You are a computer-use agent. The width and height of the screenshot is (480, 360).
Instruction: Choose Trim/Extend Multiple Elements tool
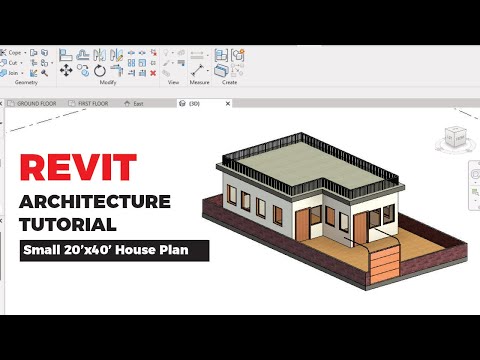[x=142, y=73]
